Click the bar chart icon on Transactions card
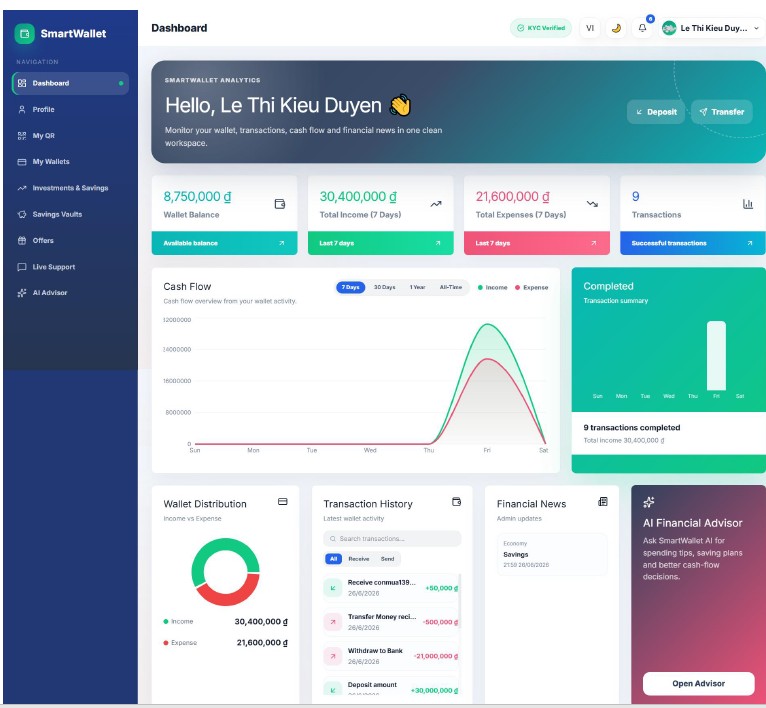The width and height of the screenshot is (766, 708). [x=748, y=204]
